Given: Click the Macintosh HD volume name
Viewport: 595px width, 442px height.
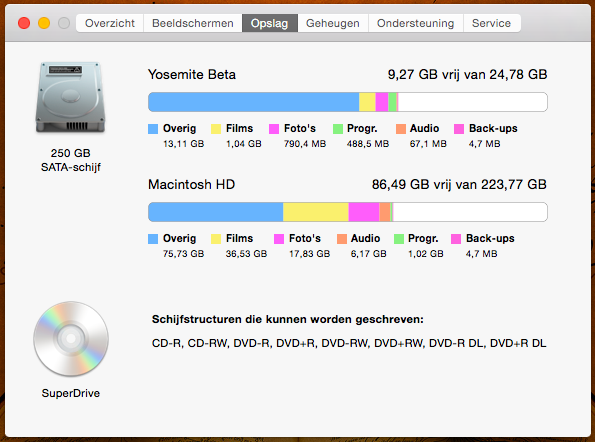Looking at the screenshot, I should click(191, 184).
